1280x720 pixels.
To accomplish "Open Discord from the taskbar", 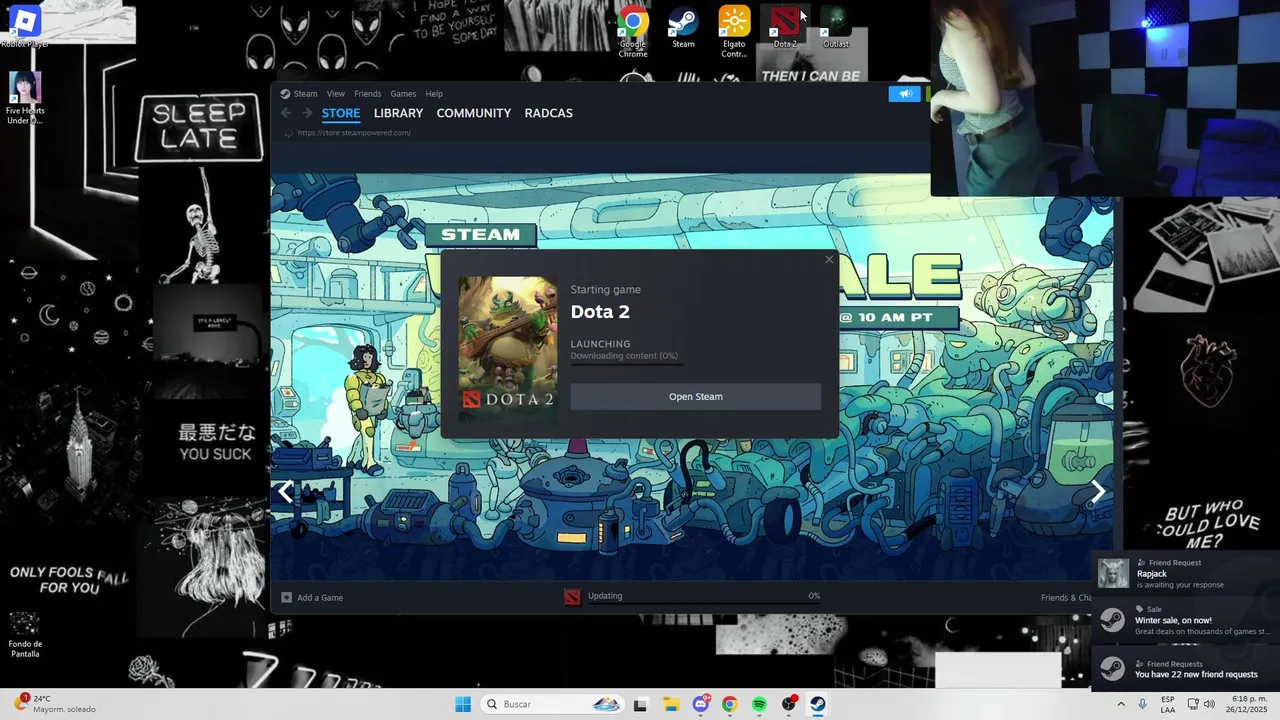I will tap(700, 704).
